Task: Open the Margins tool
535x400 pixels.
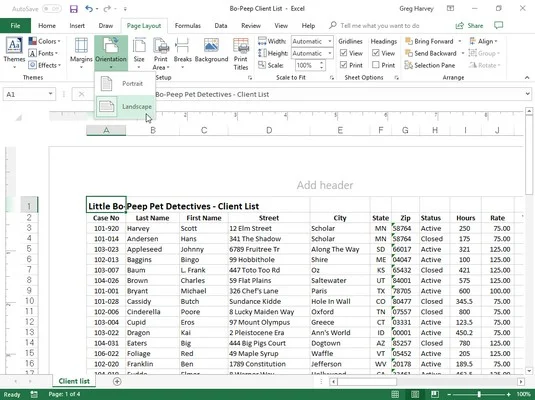Action: pyautogui.click(x=81, y=53)
